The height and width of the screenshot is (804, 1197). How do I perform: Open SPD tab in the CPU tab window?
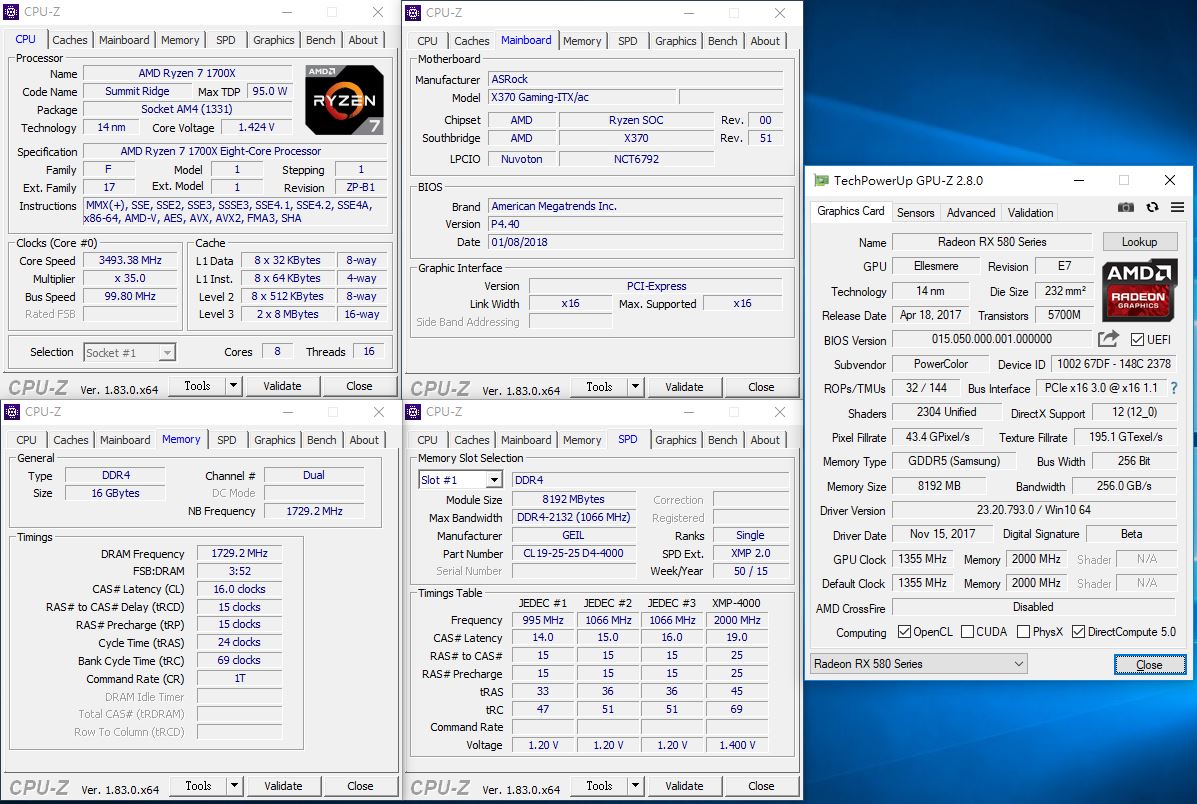point(226,40)
